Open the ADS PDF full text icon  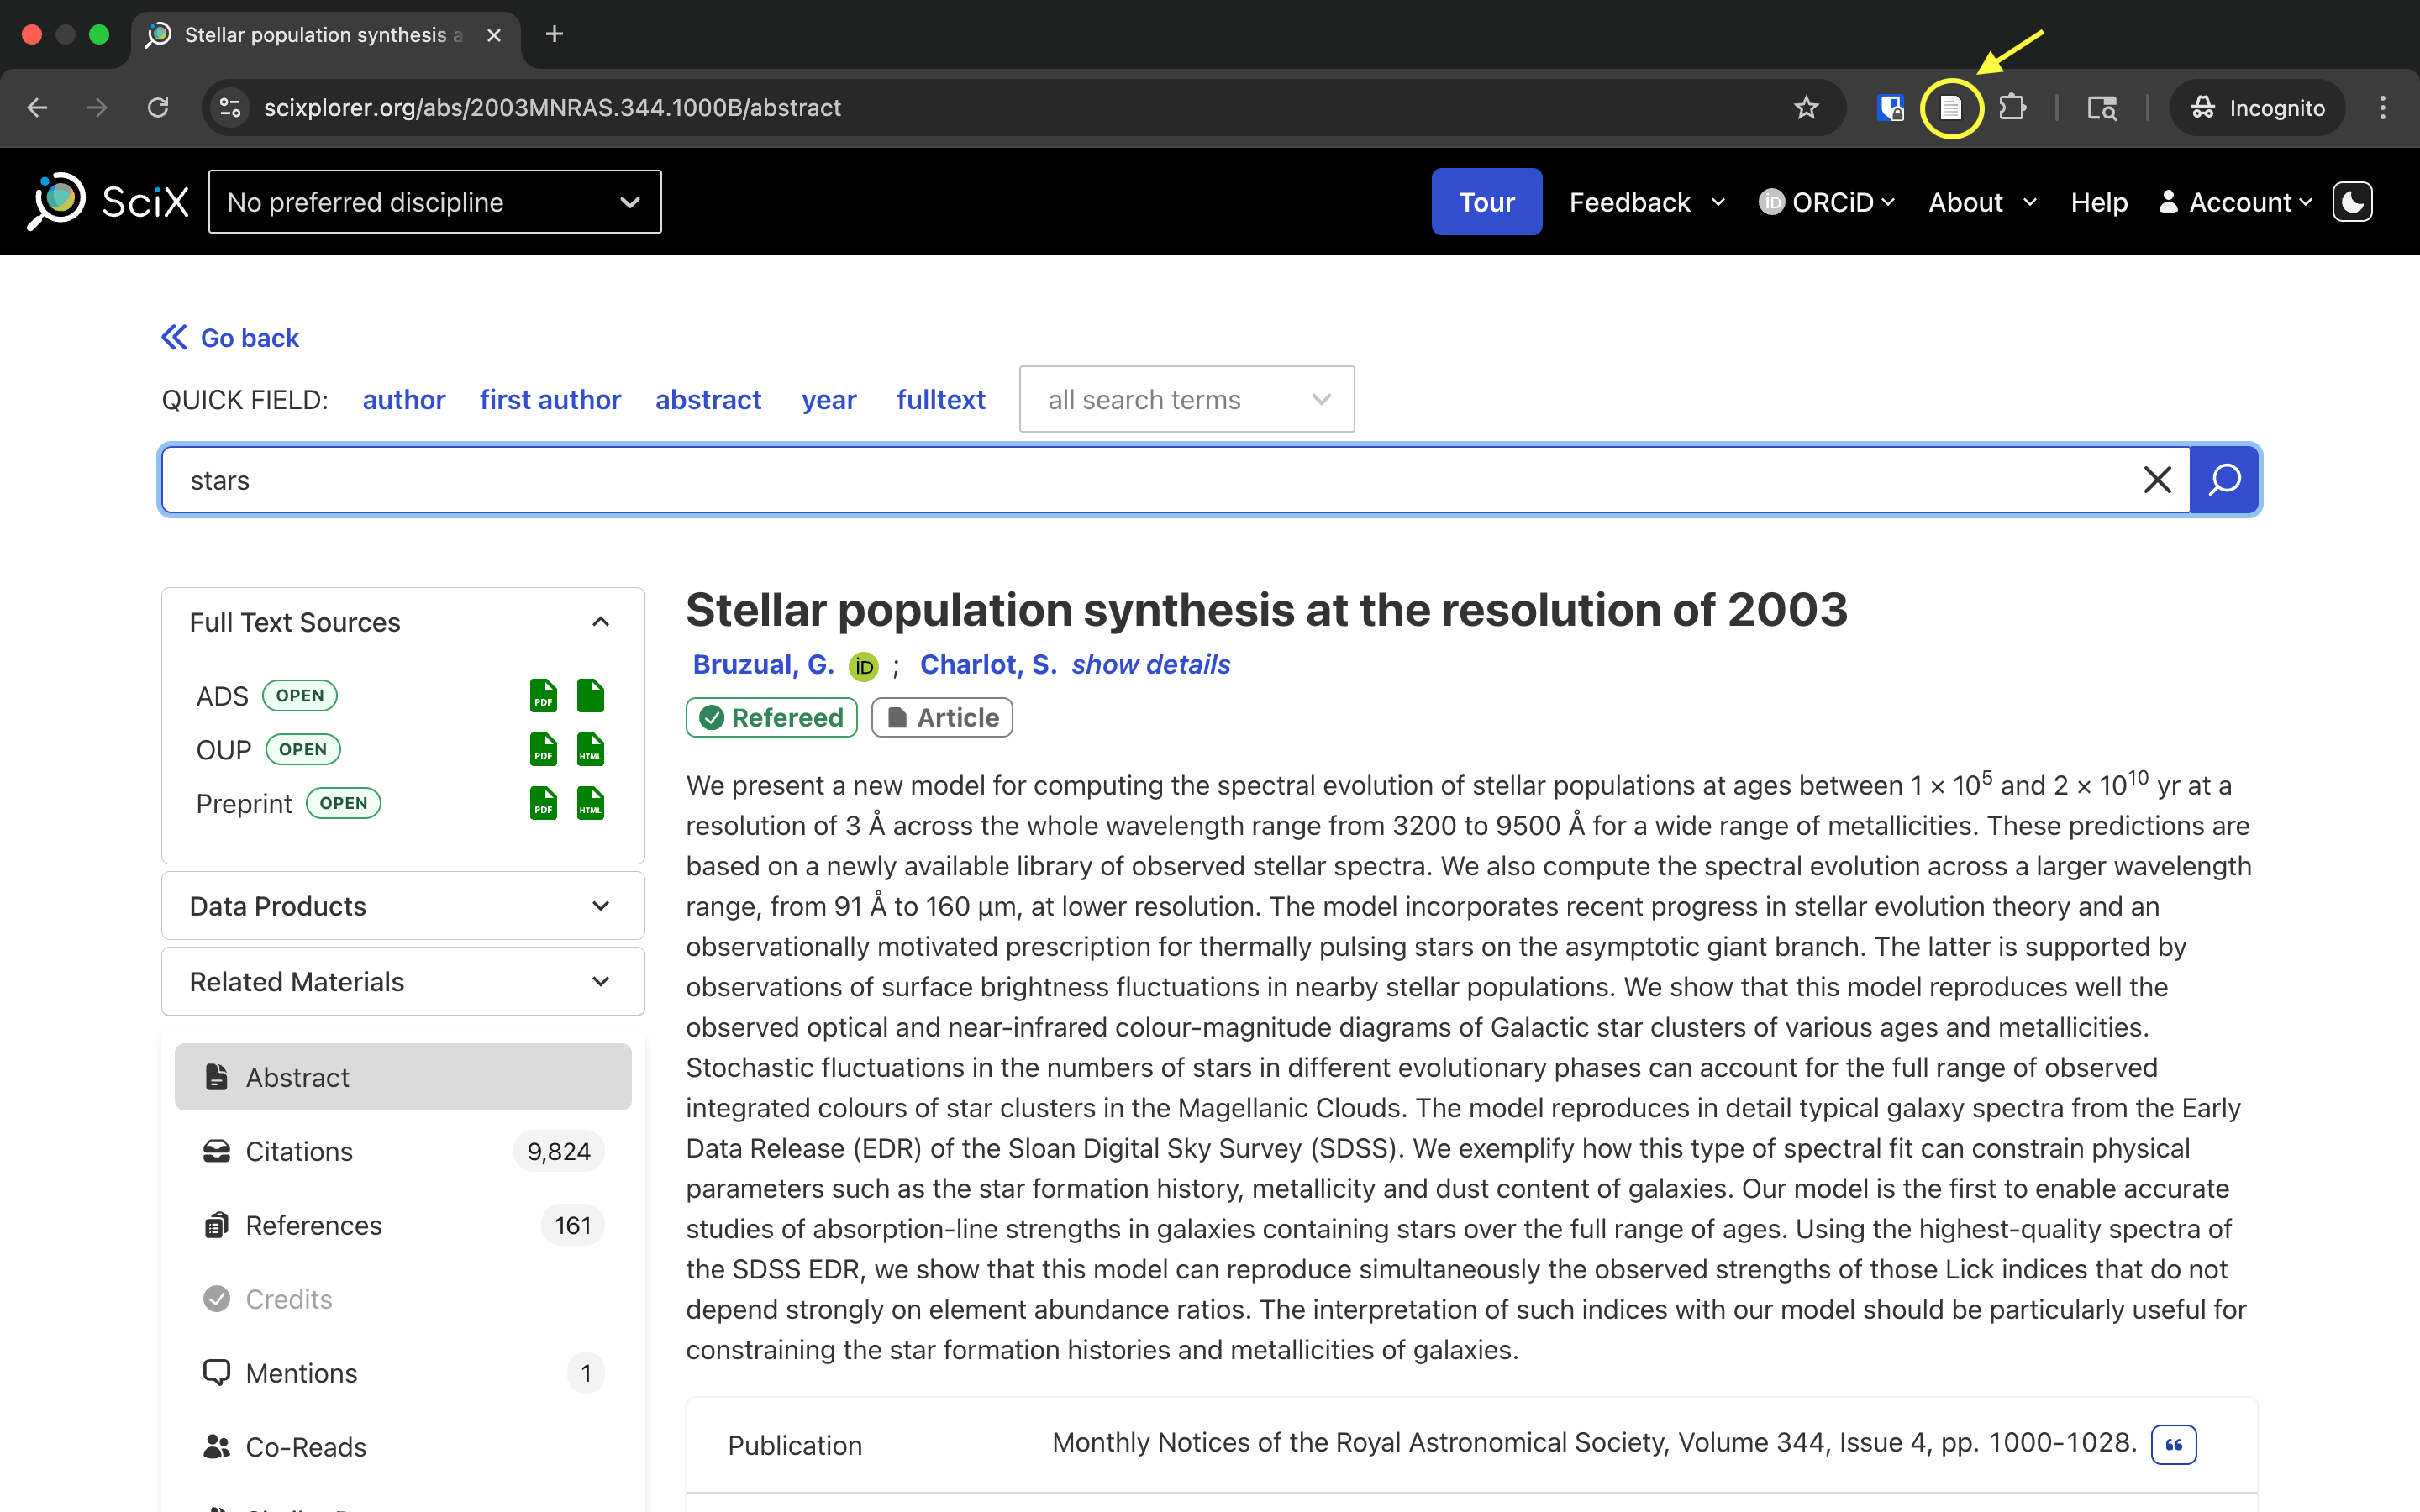543,696
